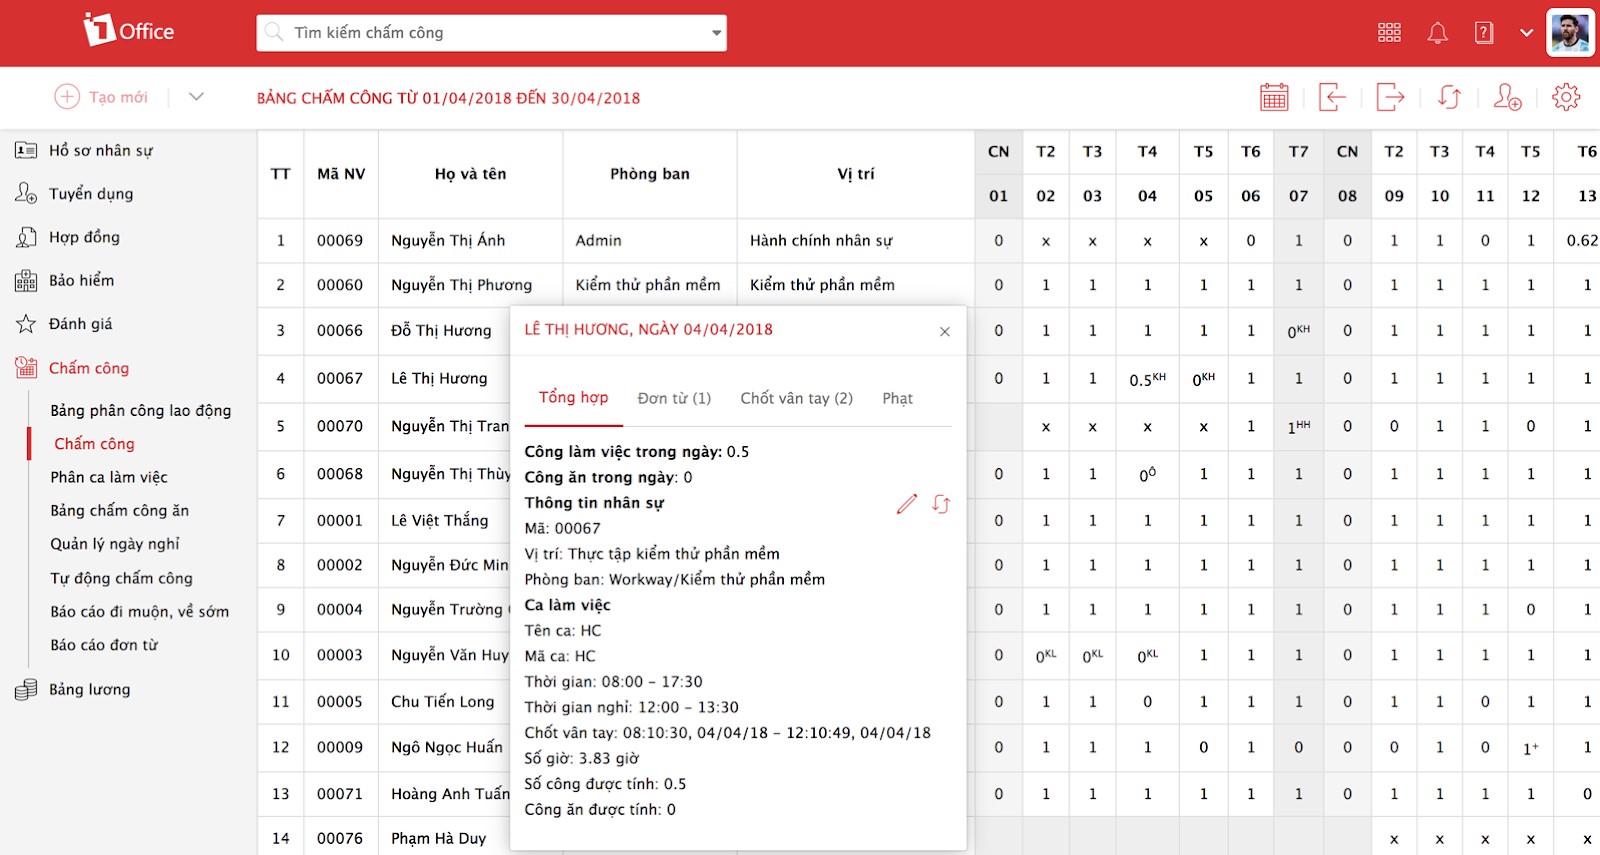This screenshot has width=1600, height=855.
Task: Open the calendar date range icon
Action: click(1274, 97)
